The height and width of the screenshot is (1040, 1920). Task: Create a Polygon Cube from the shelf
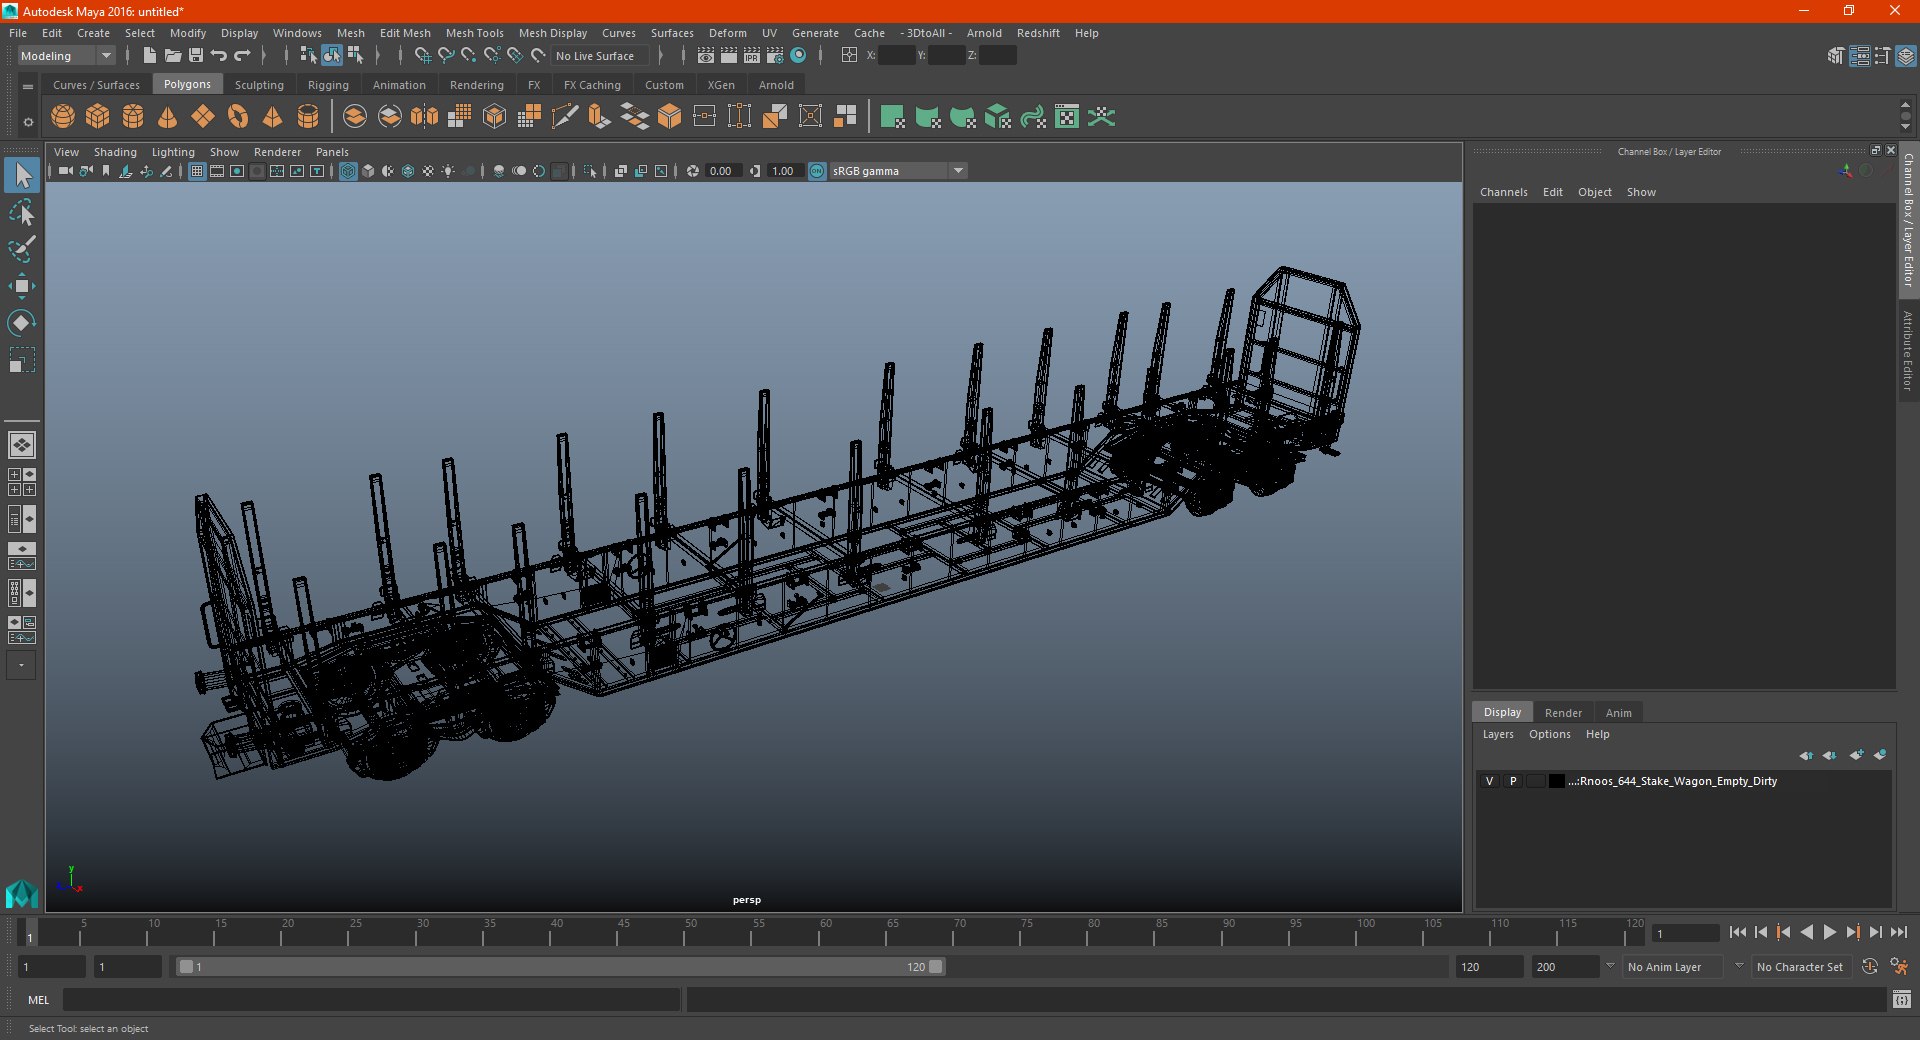(x=98, y=117)
